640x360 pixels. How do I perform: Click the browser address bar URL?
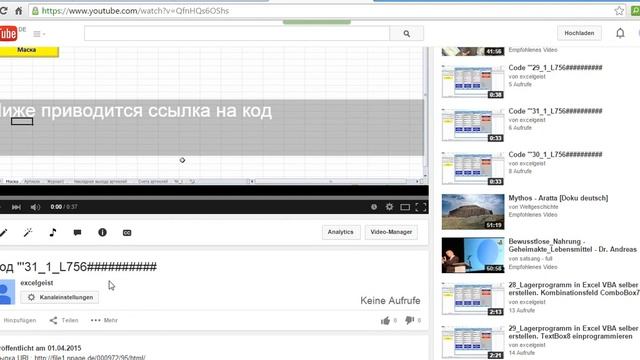click(136, 11)
